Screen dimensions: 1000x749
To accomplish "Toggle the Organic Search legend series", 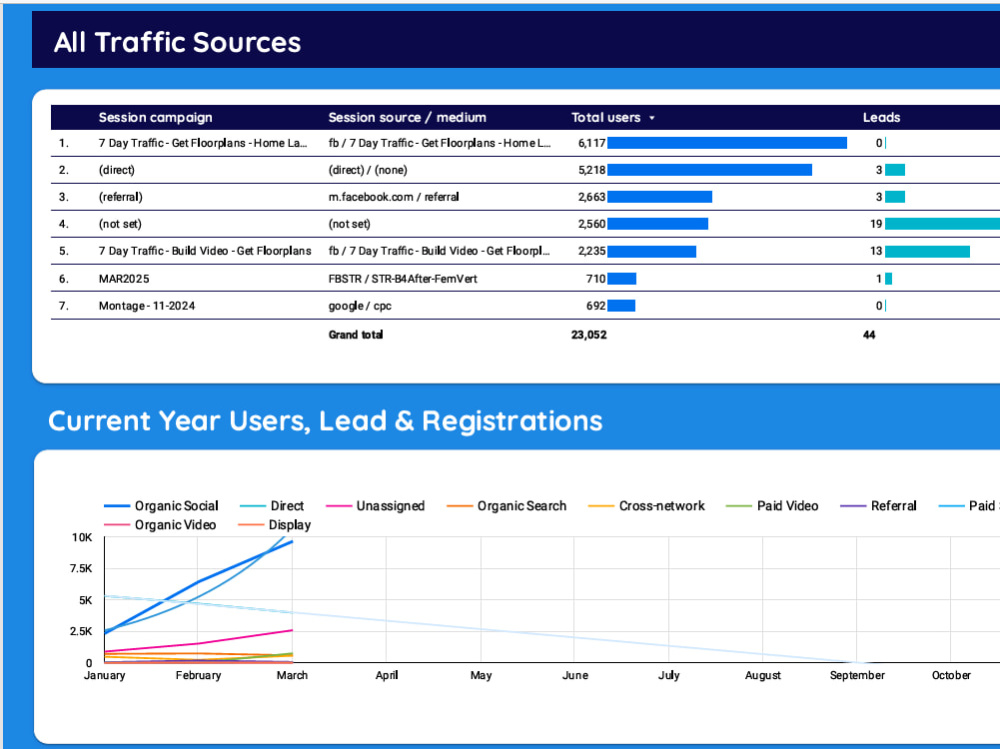I will tap(506, 506).
